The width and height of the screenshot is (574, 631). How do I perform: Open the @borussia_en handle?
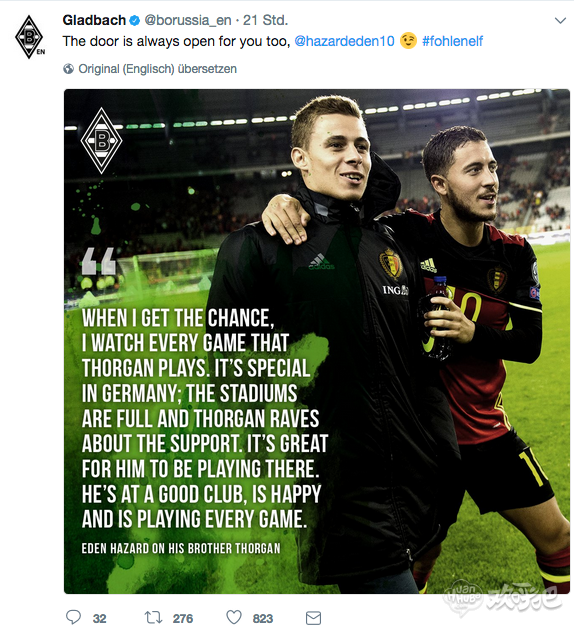click(188, 21)
